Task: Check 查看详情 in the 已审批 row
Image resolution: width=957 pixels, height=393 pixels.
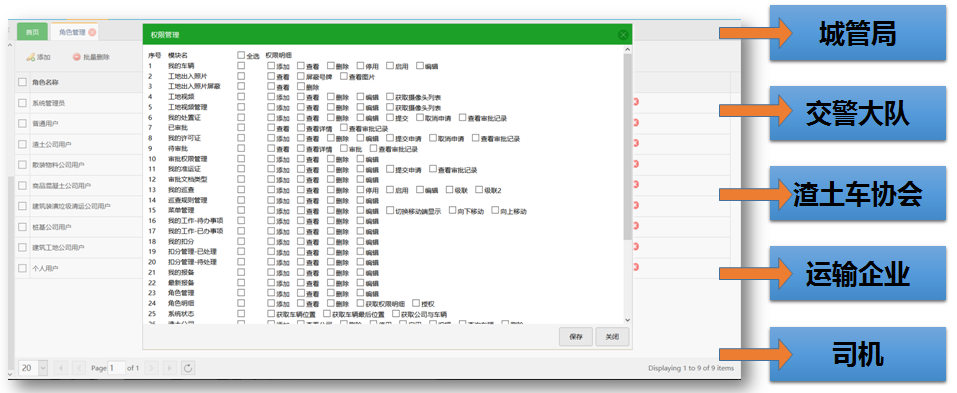Action: (x=301, y=128)
